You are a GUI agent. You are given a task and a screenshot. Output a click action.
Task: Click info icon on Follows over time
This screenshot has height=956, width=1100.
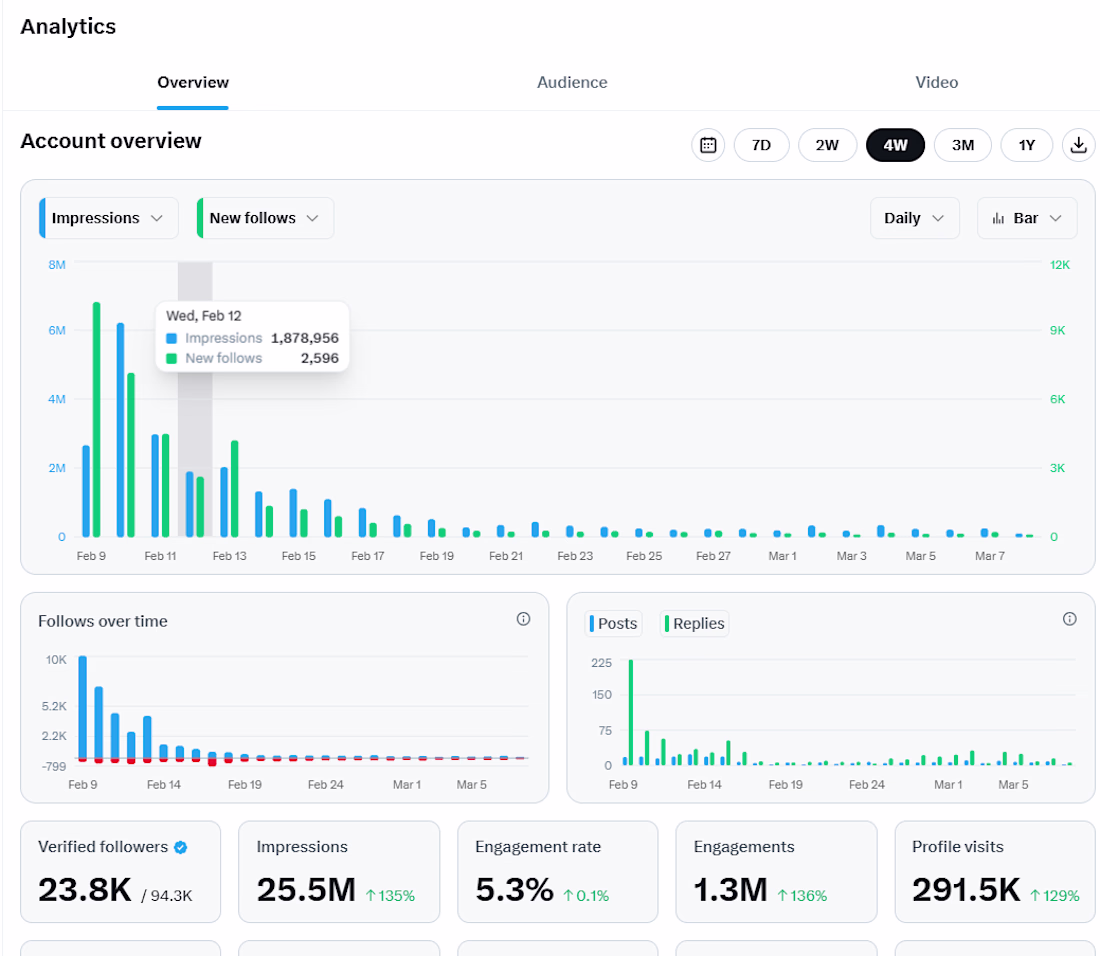[523, 619]
